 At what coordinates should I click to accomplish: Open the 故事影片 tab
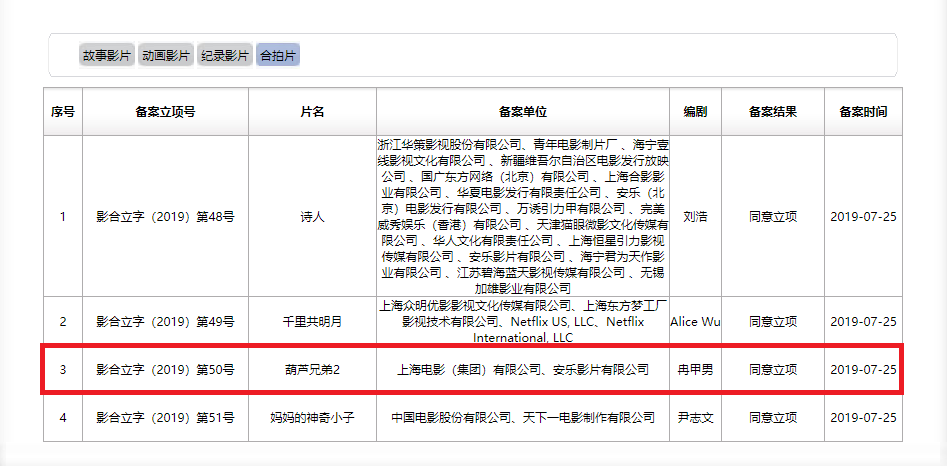(x=107, y=56)
